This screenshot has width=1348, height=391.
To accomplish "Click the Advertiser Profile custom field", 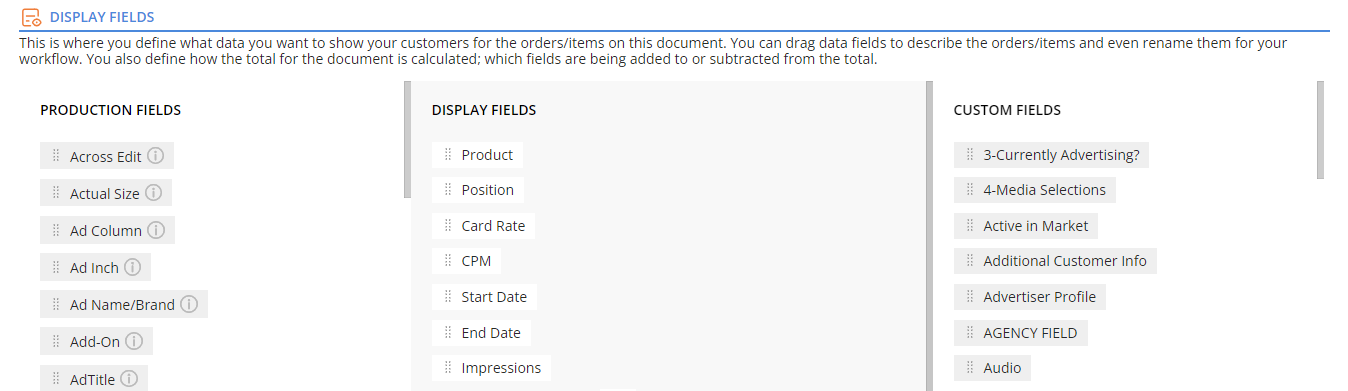I will [x=1030, y=297].
